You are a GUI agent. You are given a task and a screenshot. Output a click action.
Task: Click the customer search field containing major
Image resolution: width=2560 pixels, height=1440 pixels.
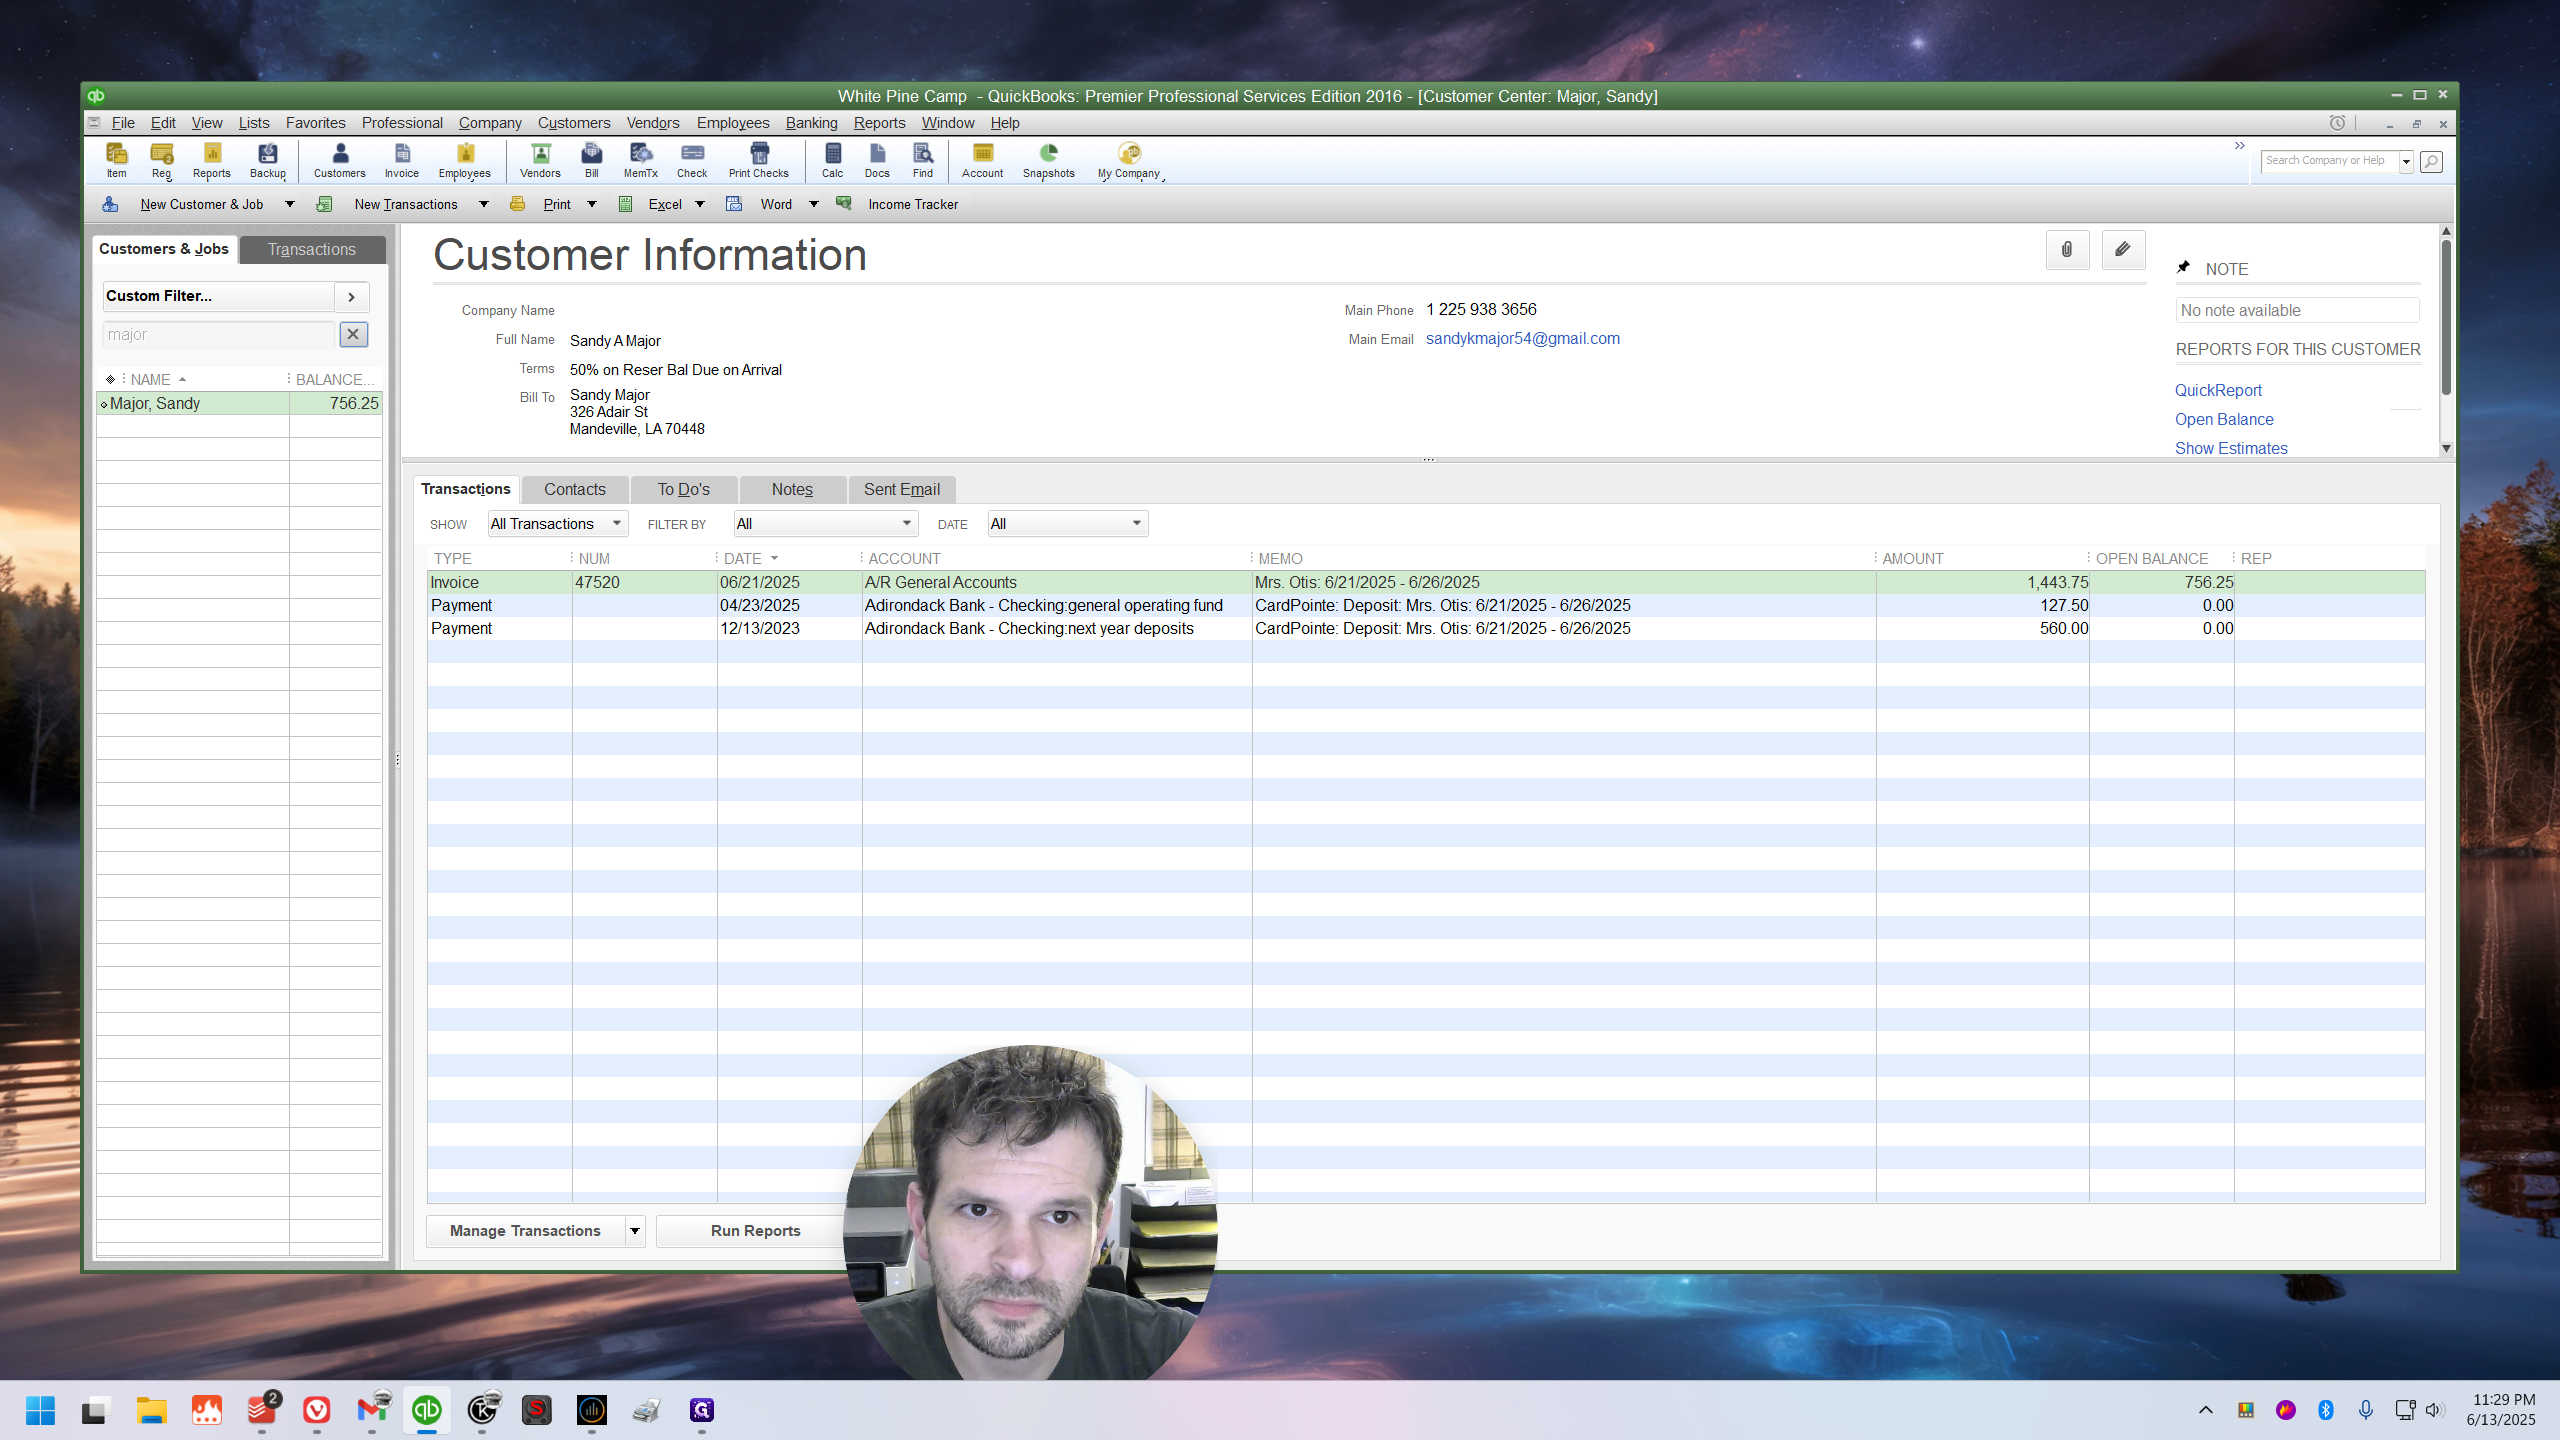pyautogui.click(x=218, y=334)
